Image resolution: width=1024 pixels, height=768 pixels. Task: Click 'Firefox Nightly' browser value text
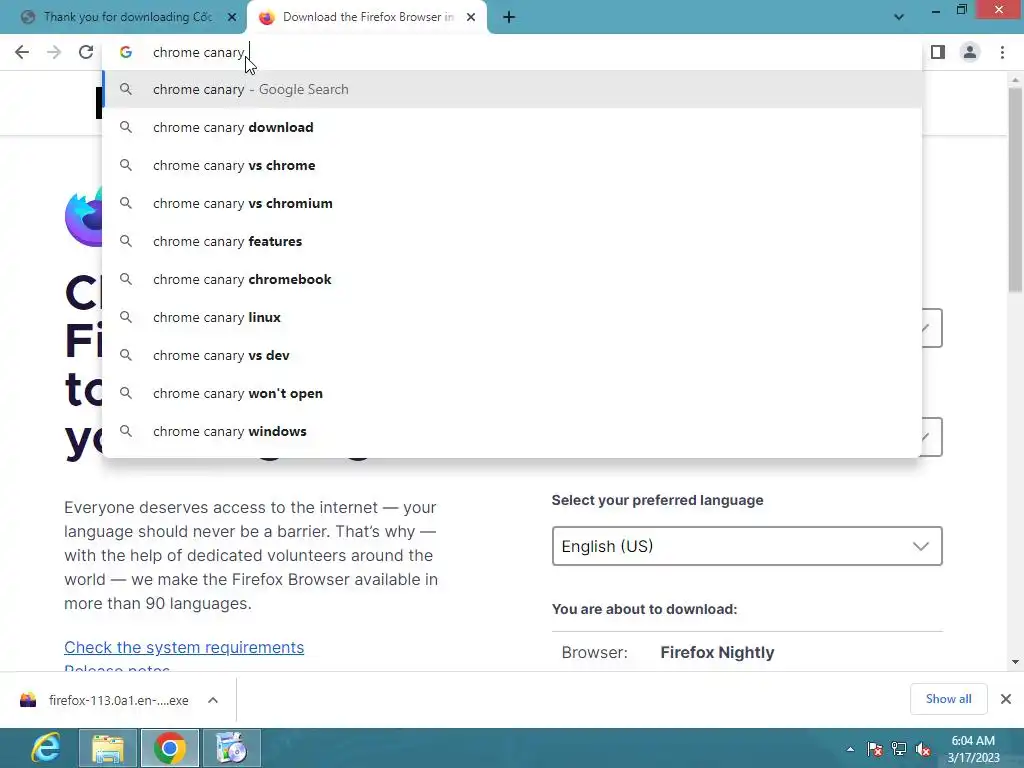click(717, 652)
